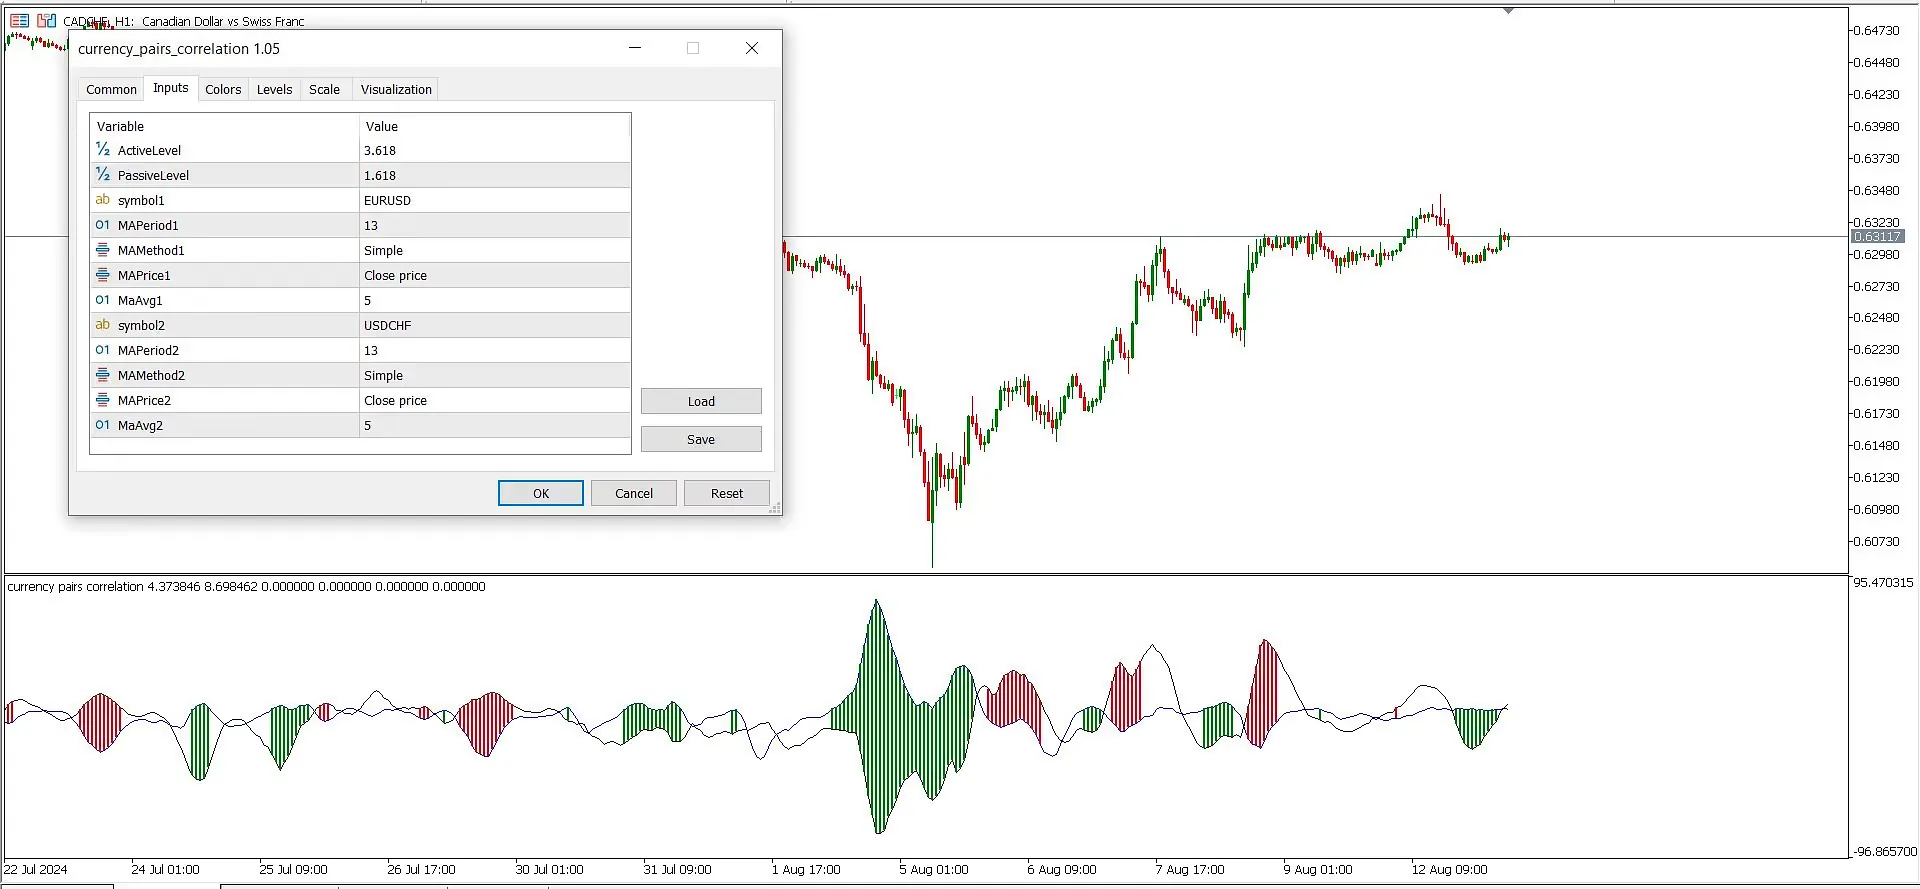Save the current input parameters
The image size is (1920, 889).
(701, 439)
